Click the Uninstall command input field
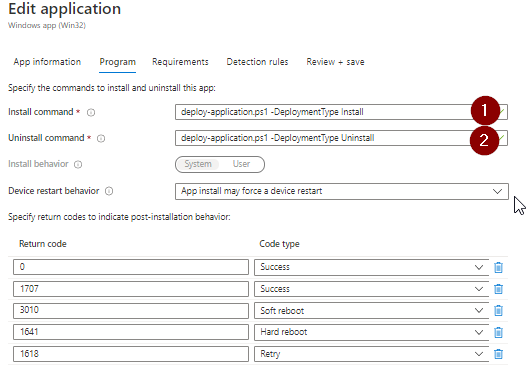 [341, 138]
